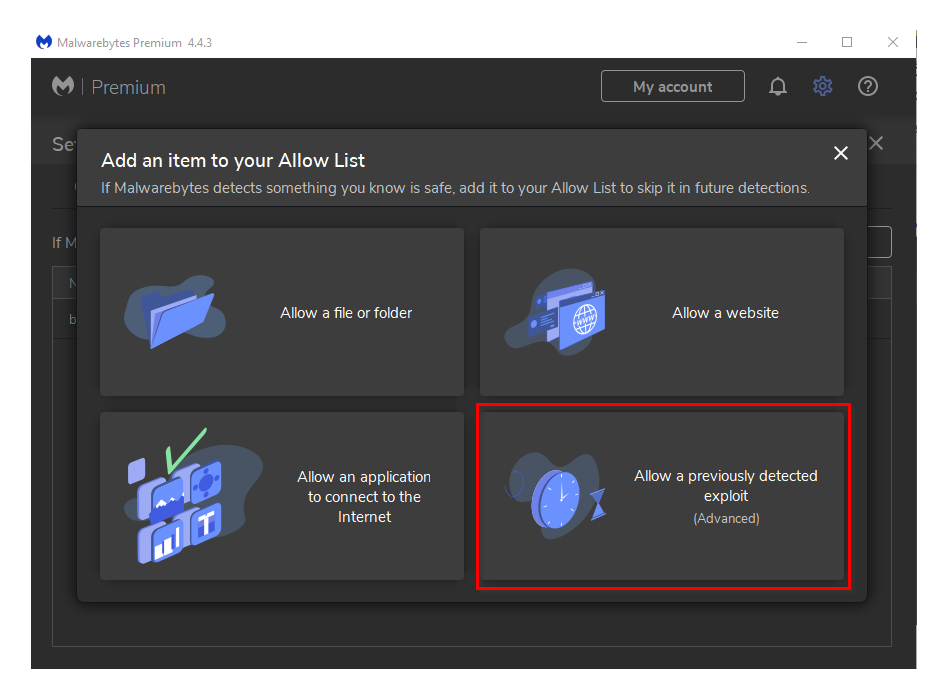Close the Add to Allow List dialog
The height and width of the screenshot is (699, 946).
pos(840,153)
